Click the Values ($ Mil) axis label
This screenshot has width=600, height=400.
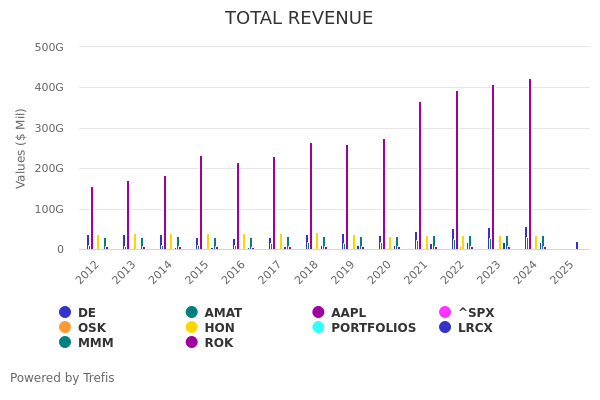click(x=21, y=148)
